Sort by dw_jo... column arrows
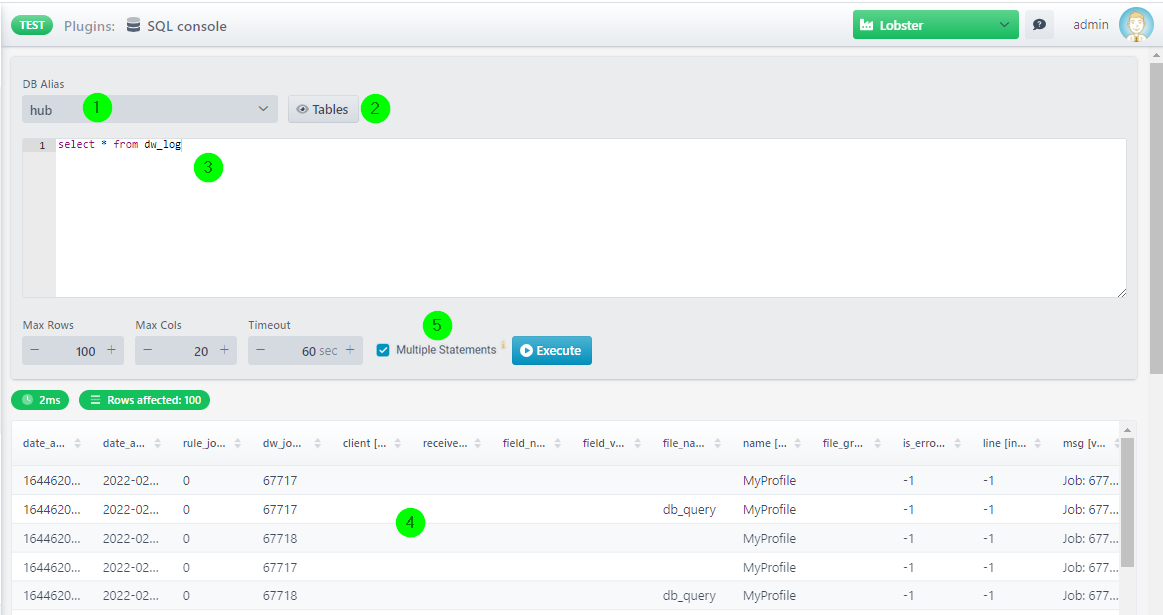This screenshot has height=615, width=1163. 317,444
